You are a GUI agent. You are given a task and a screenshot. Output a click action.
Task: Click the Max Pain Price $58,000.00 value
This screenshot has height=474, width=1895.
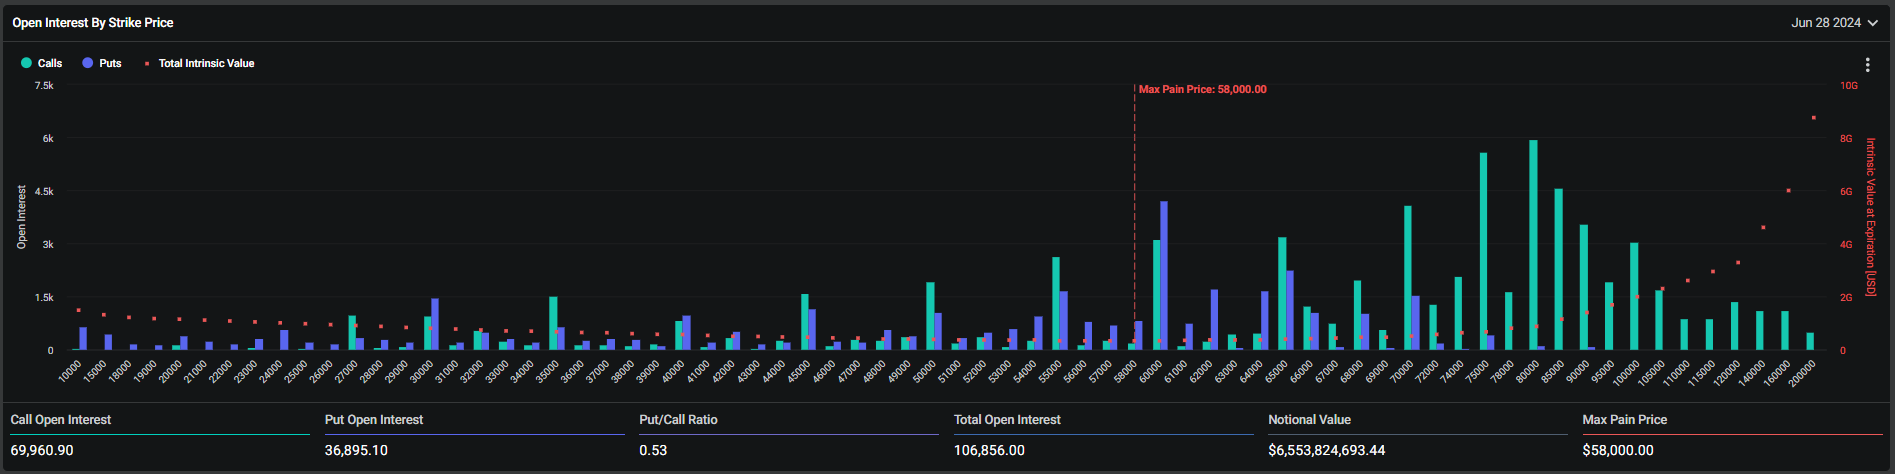click(x=1617, y=450)
